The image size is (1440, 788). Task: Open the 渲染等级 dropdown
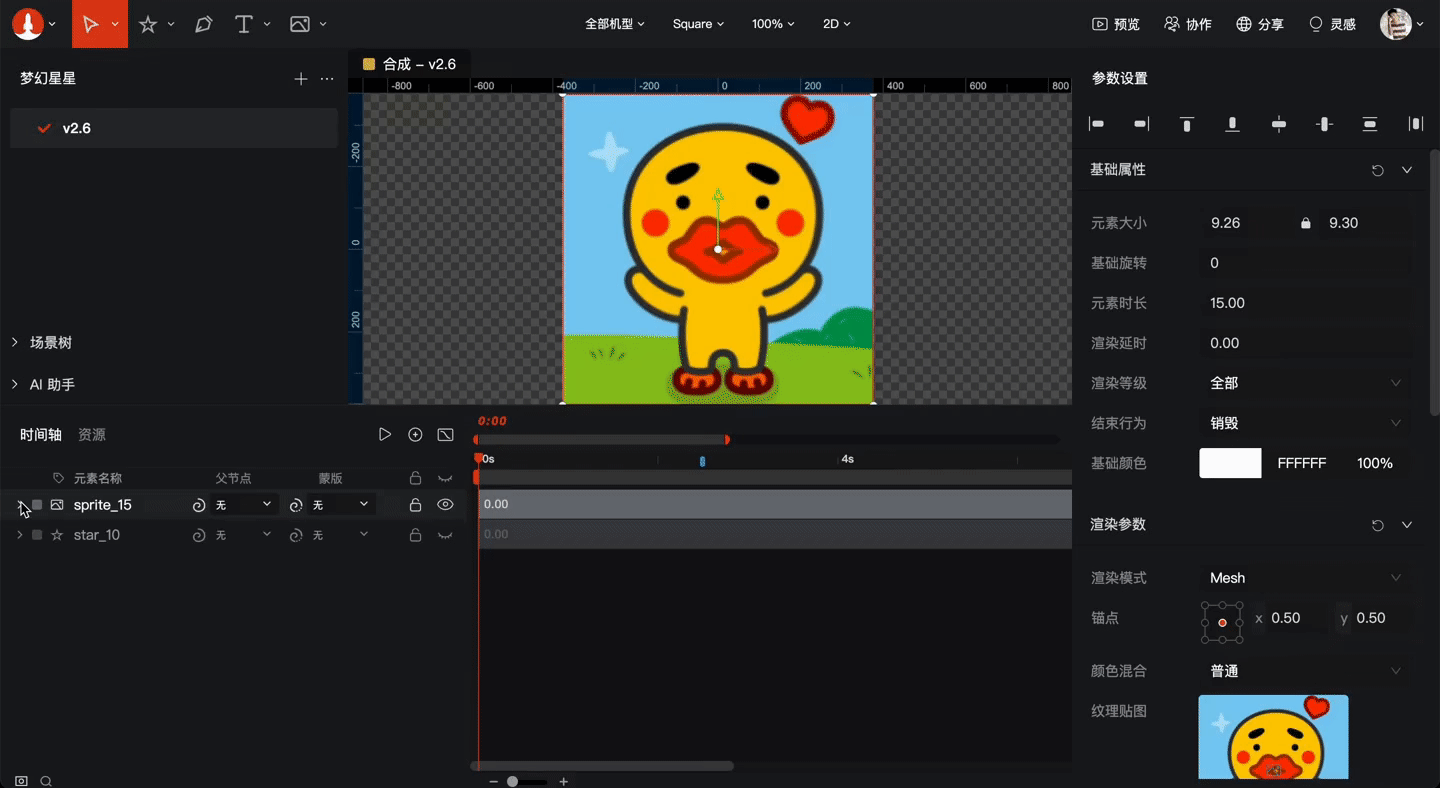point(1306,383)
